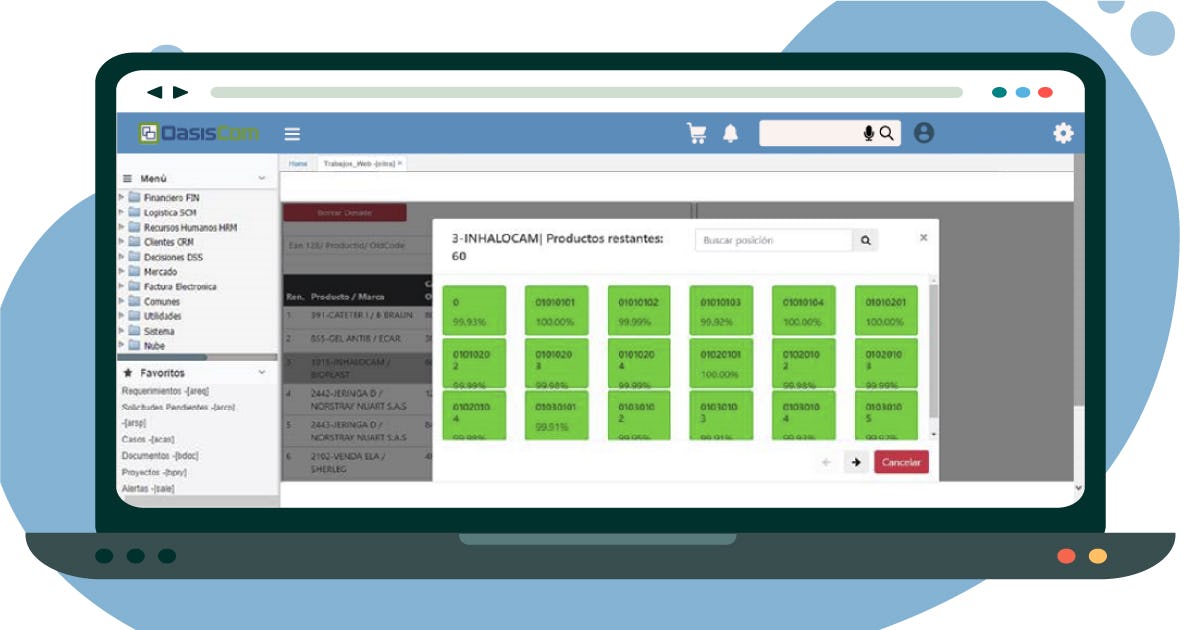The height and width of the screenshot is (630, 1200).
Task: Click the Ean 128/ Productid/ OldCode field
Action: pos(358,246)
